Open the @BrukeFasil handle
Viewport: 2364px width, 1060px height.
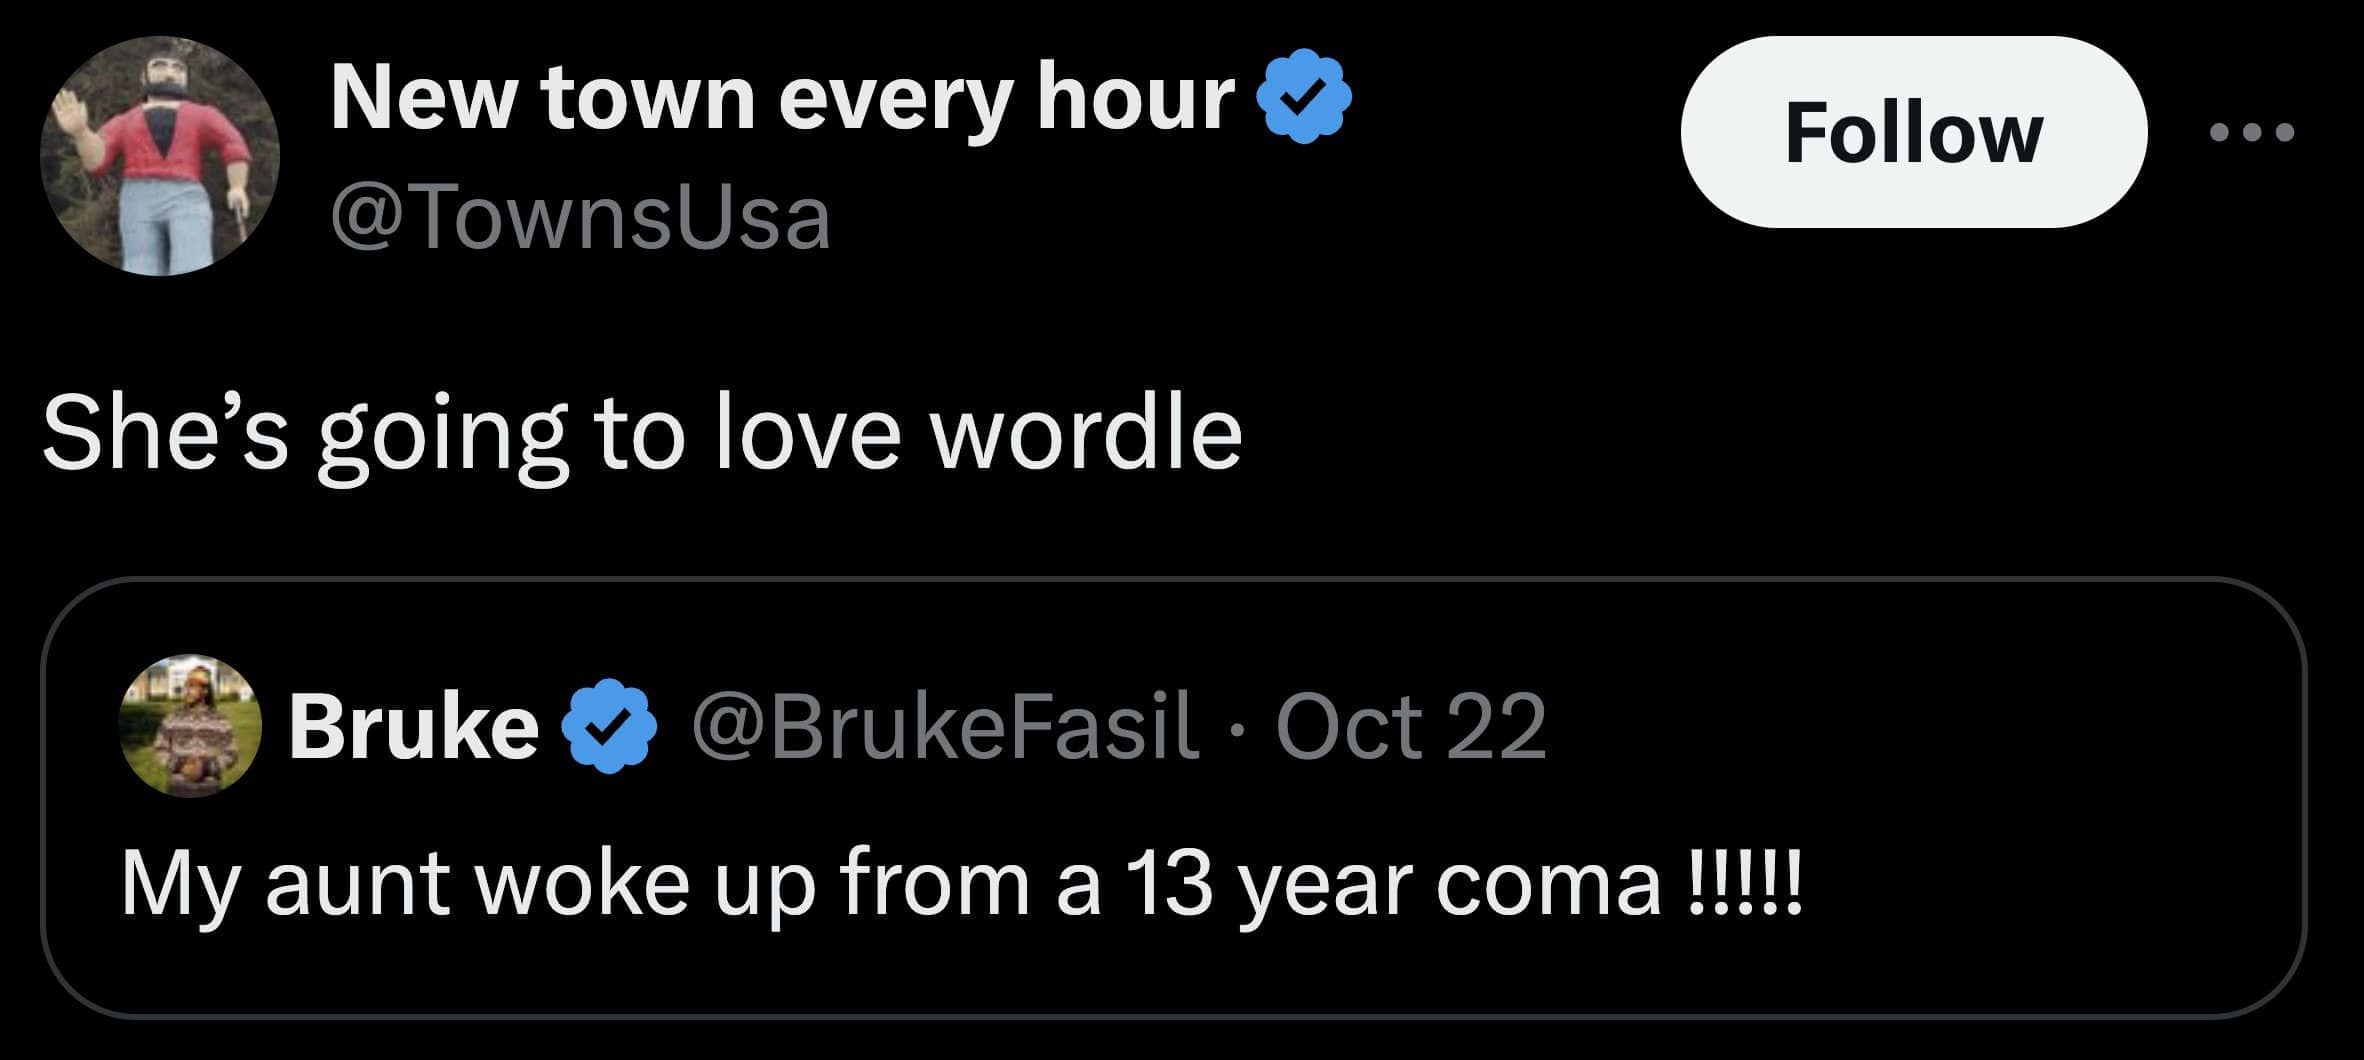945,727
